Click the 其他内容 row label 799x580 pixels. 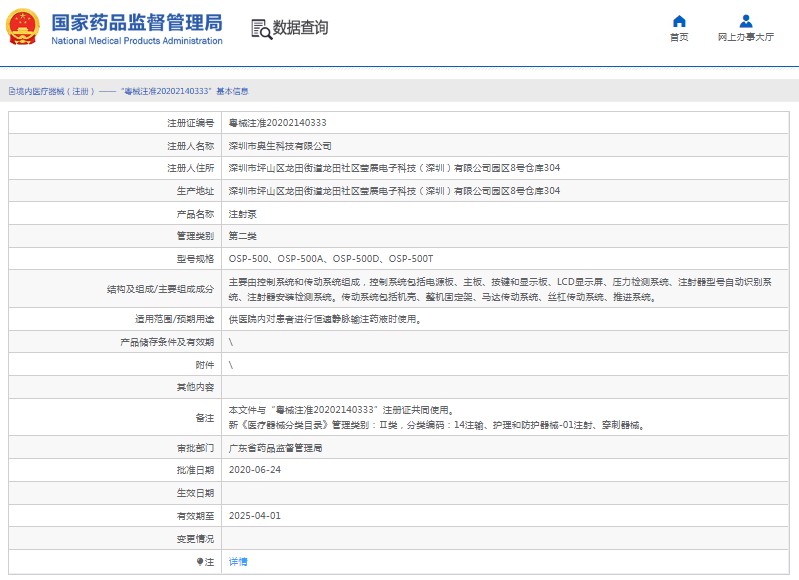pos(195,387)
